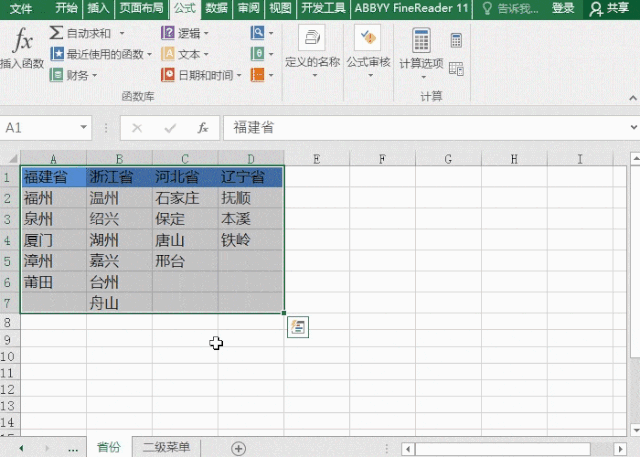Expand the Logical (逻辑) dropdown arrow
The width and height of the screenshot is (640, 457).
pos(206,33)
